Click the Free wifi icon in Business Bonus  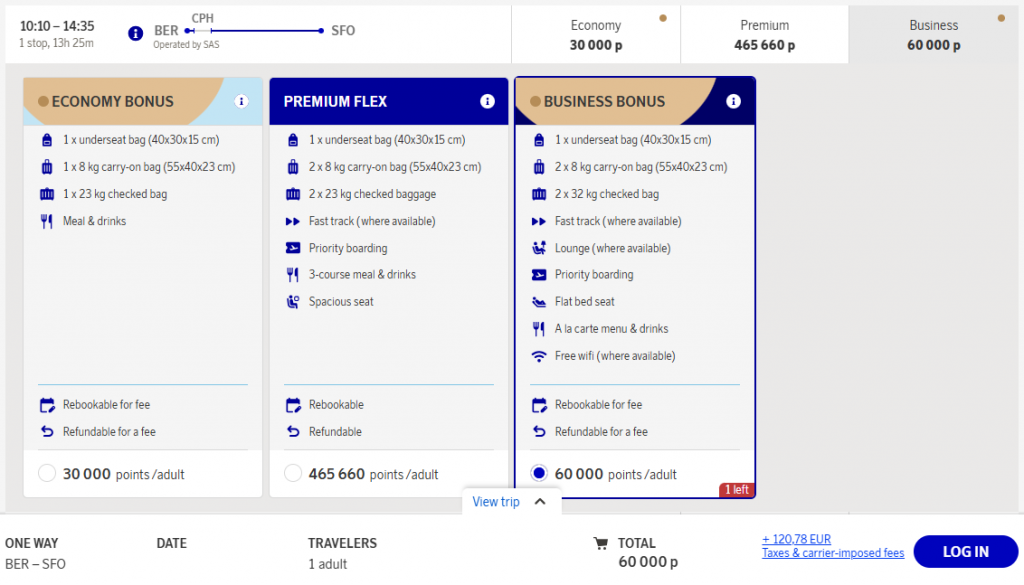[x=541, y=355]
